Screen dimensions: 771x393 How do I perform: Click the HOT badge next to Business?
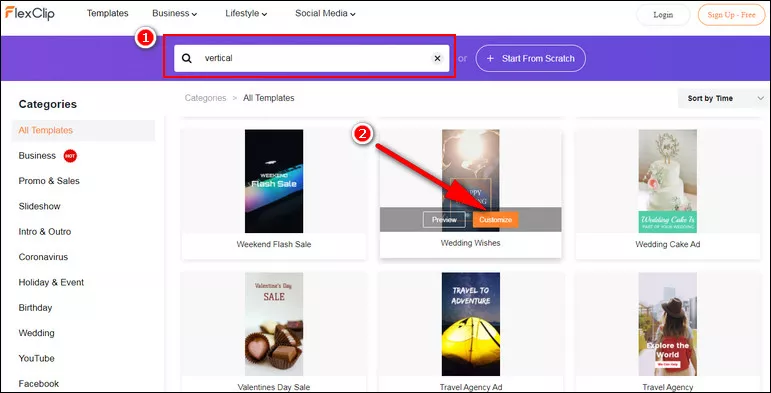(x=70, y=156)
